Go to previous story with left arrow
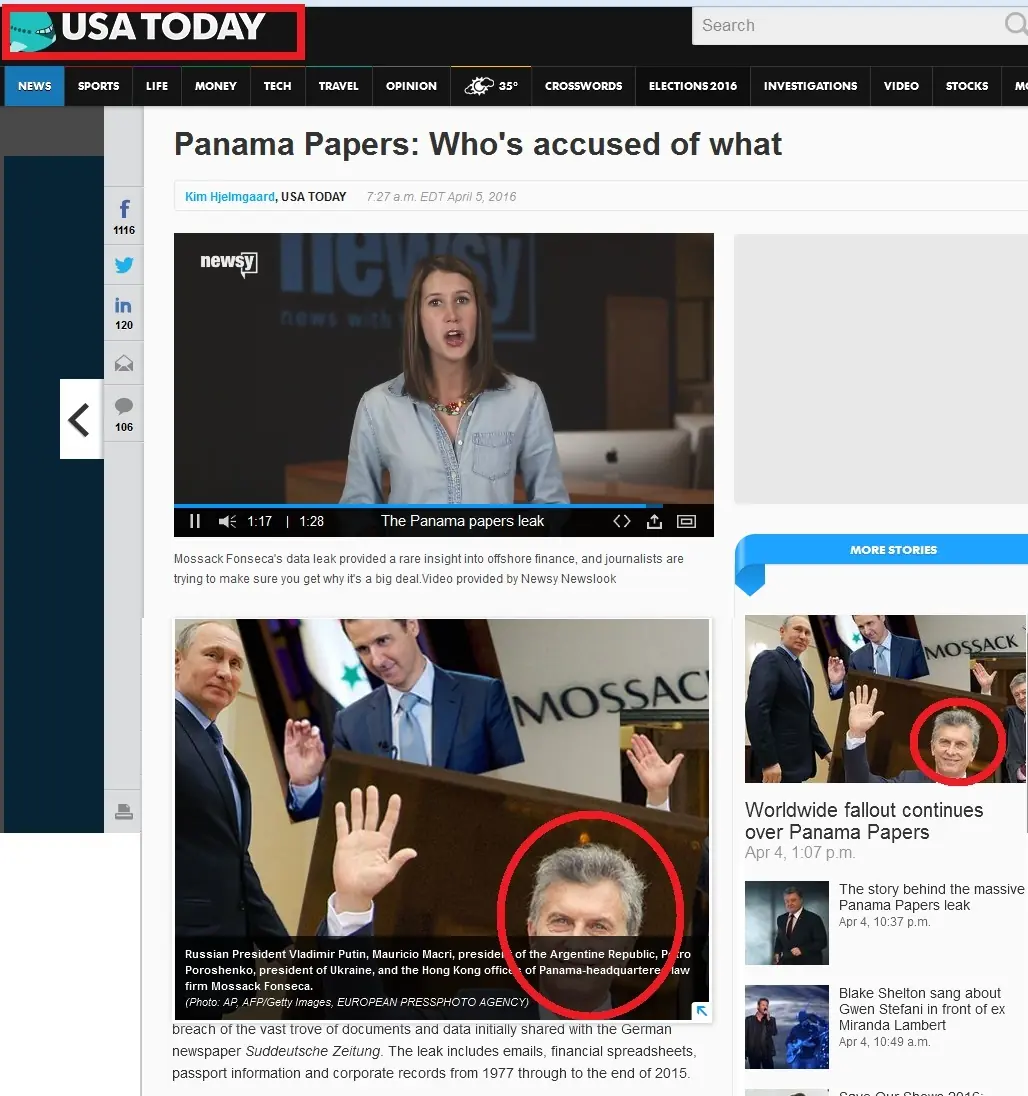 [x=81, y=419]
